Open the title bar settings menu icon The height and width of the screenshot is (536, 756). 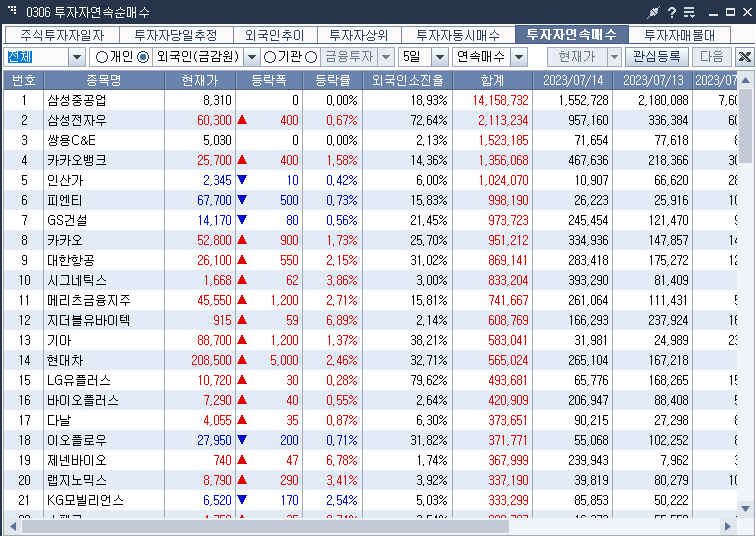click(689, 12)
